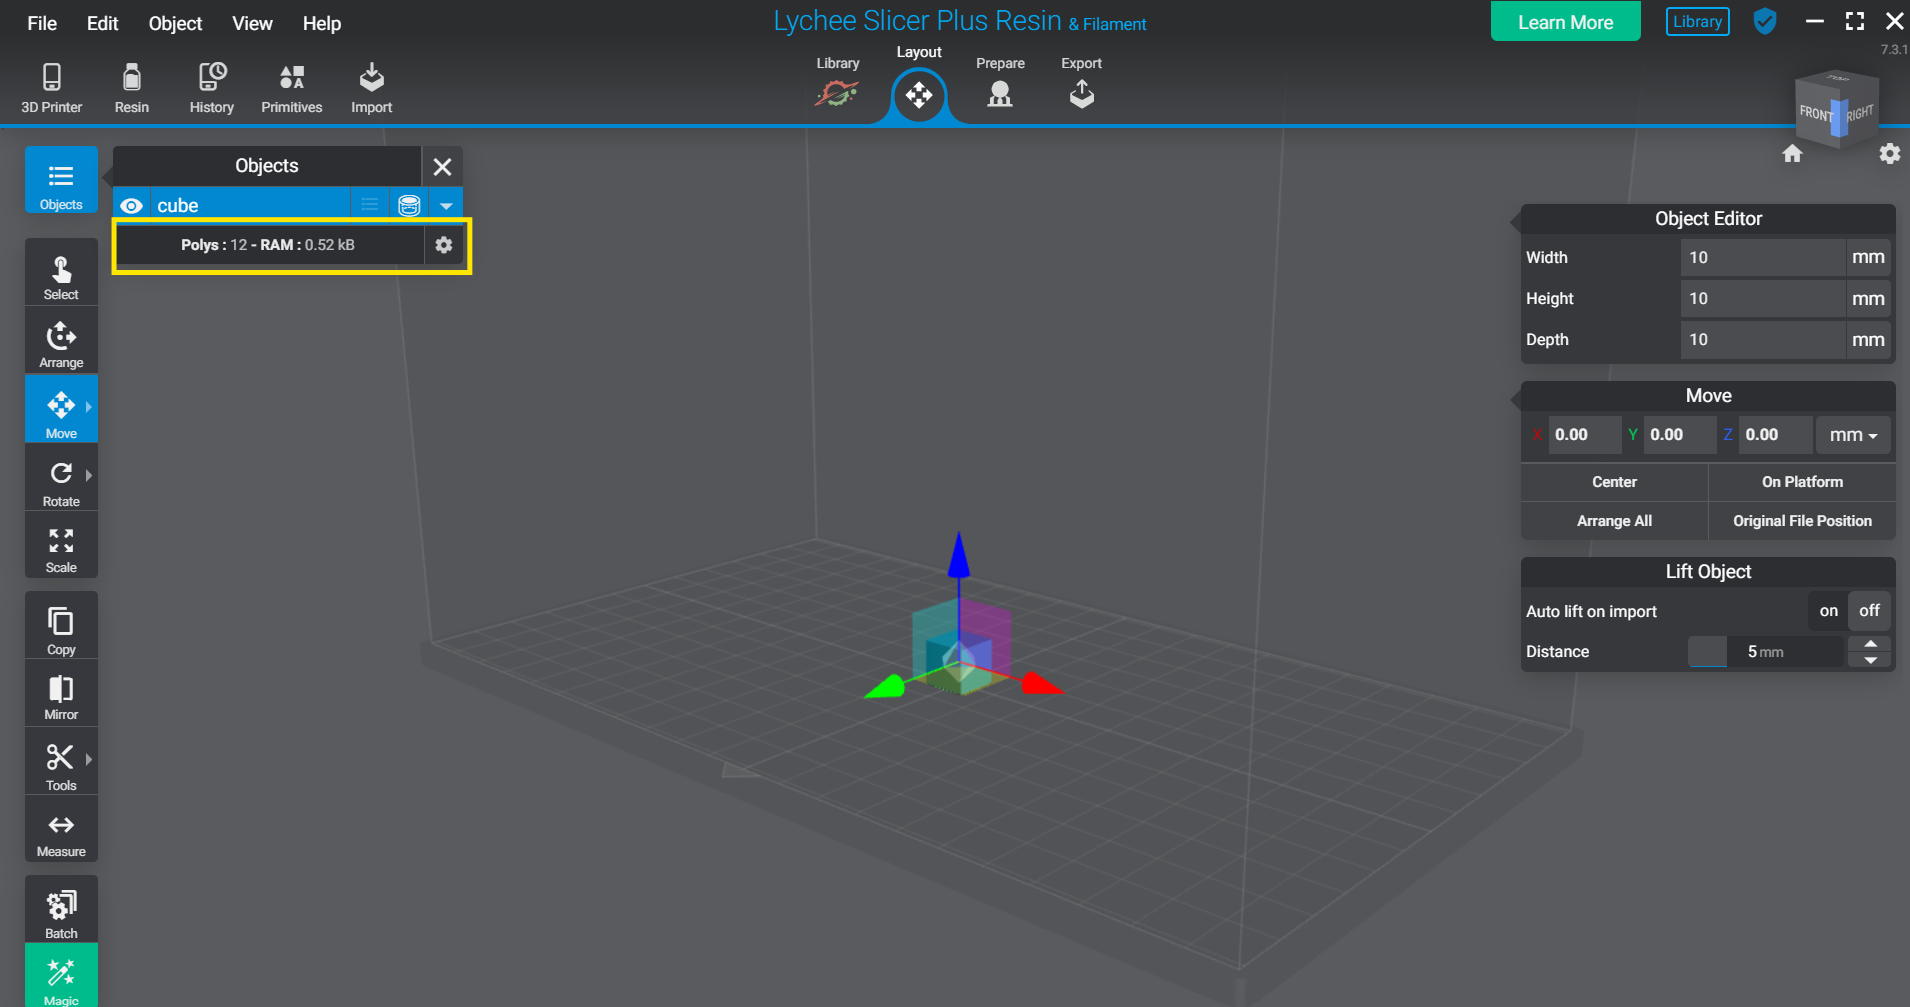
Task: Click the Import icon in the top toolbar
Action: (371, 86)
